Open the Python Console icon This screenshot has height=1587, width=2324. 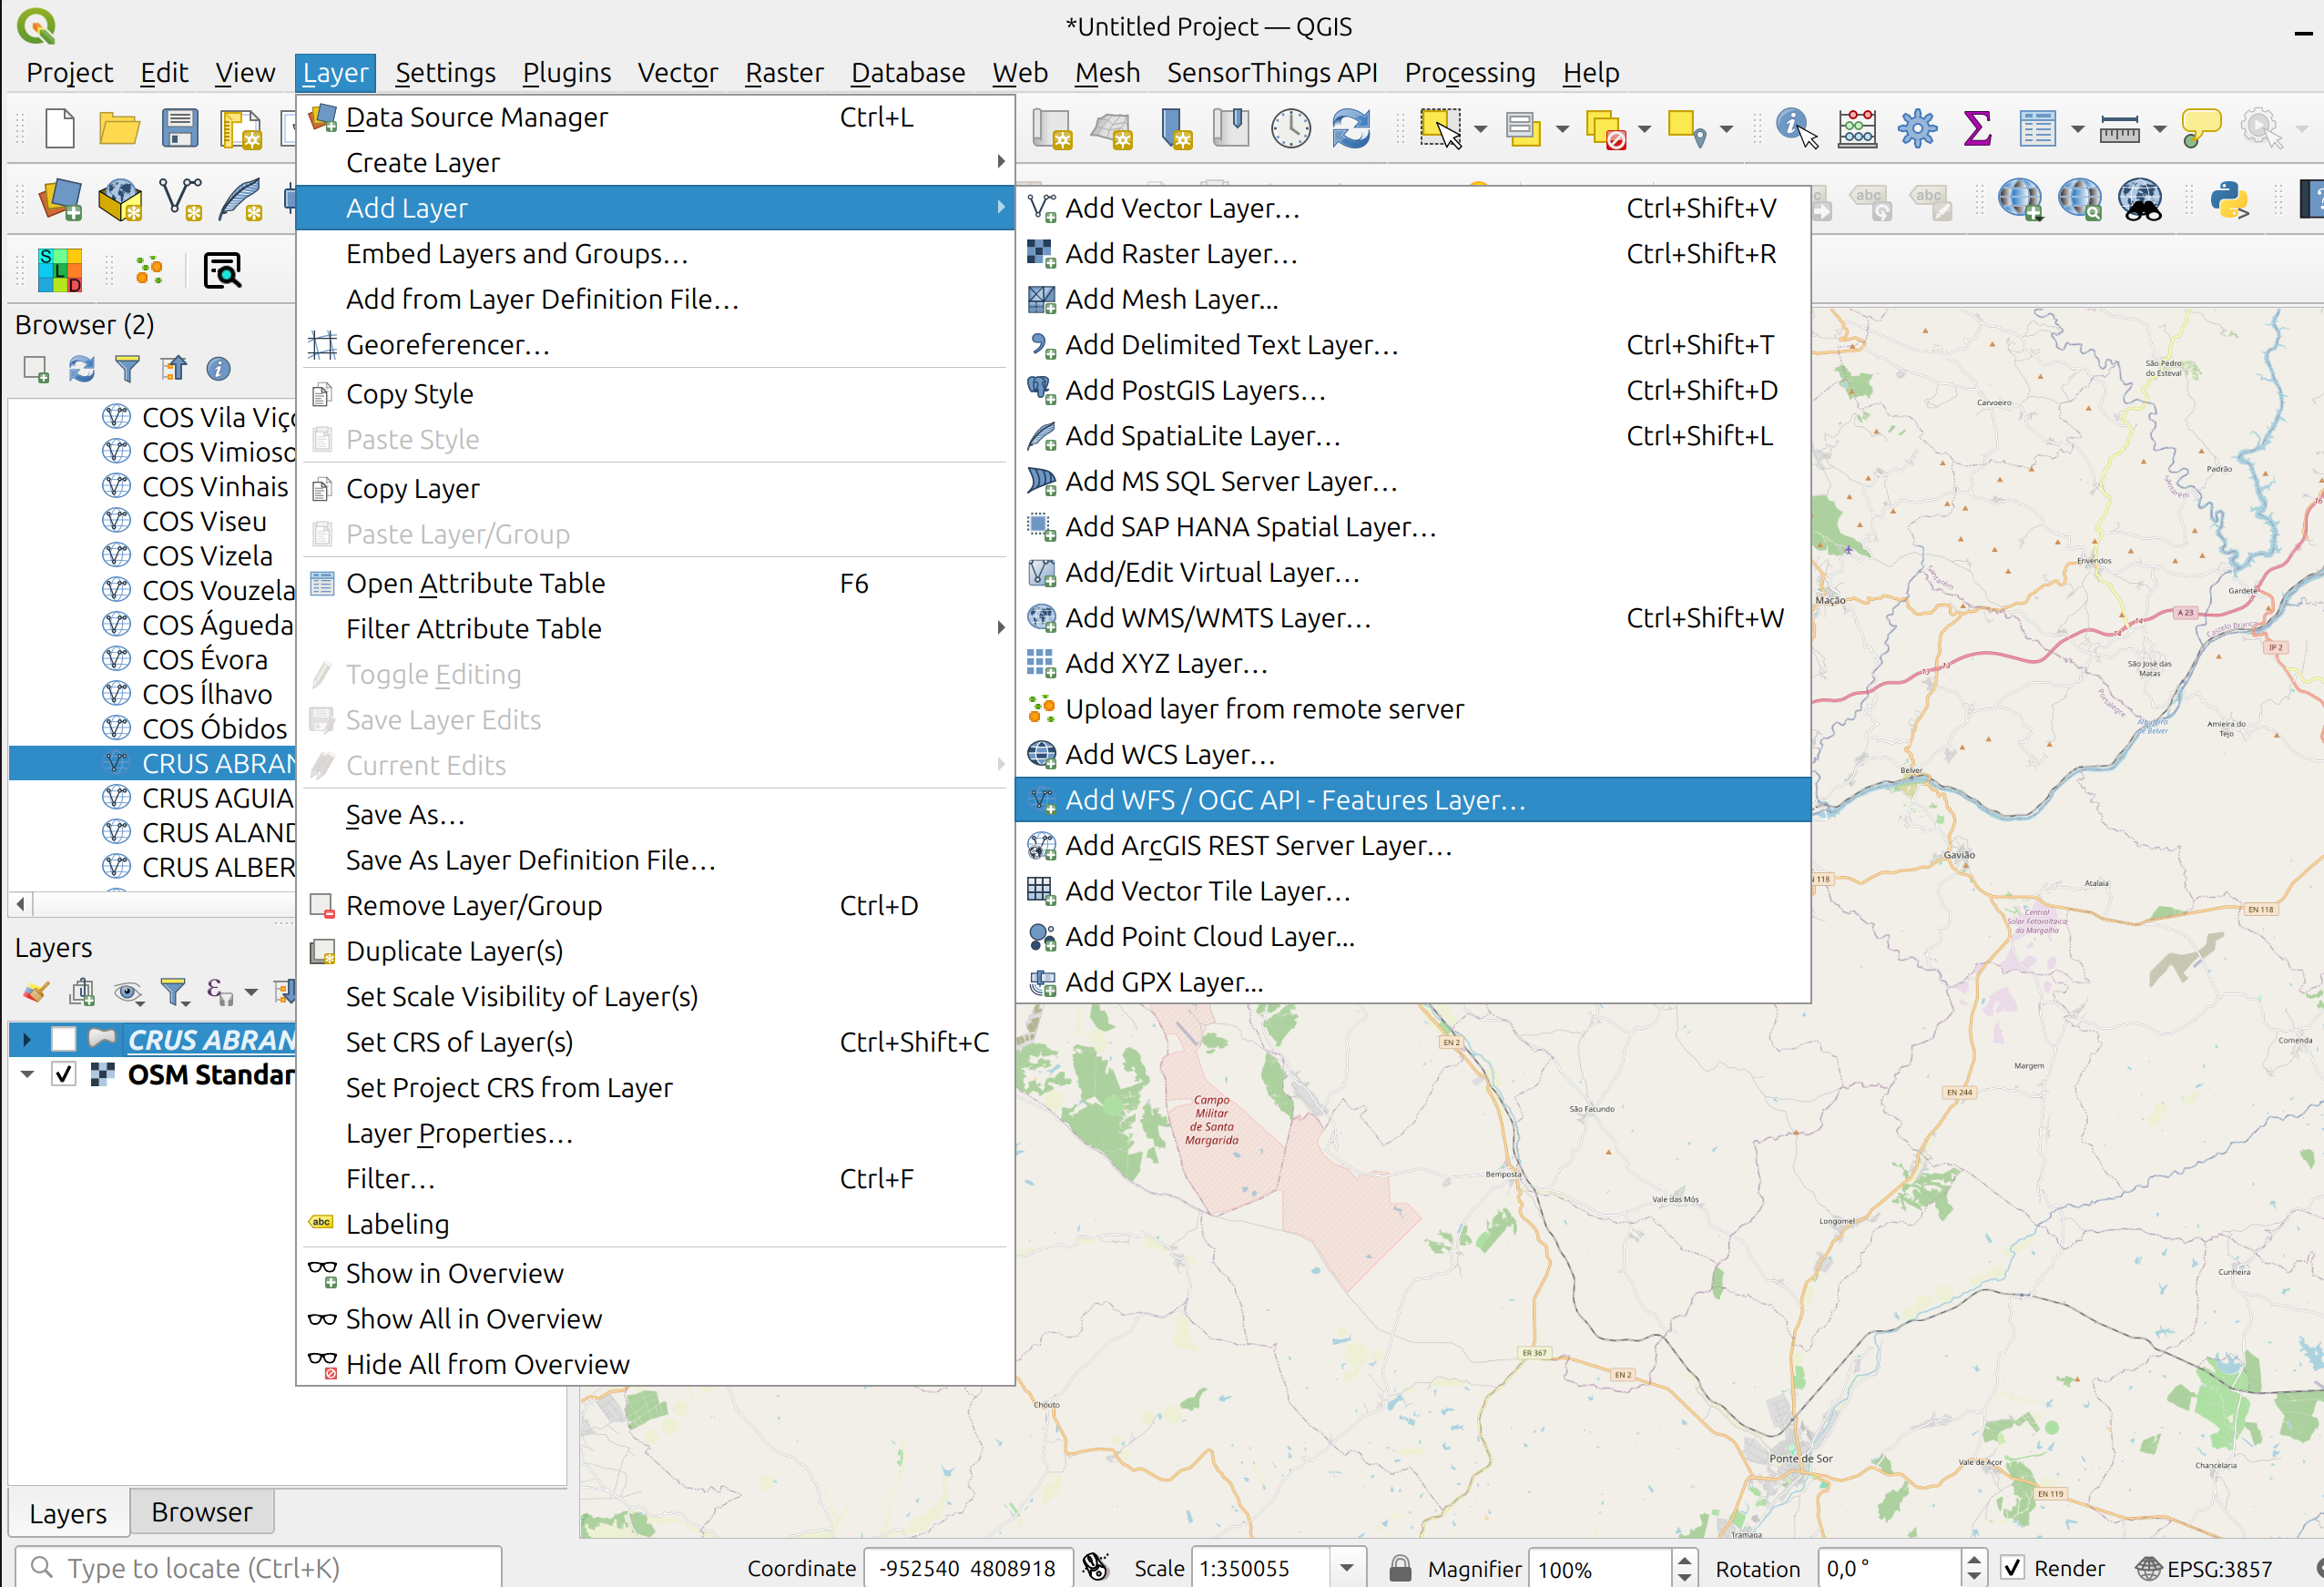[x=2229, y=200]
